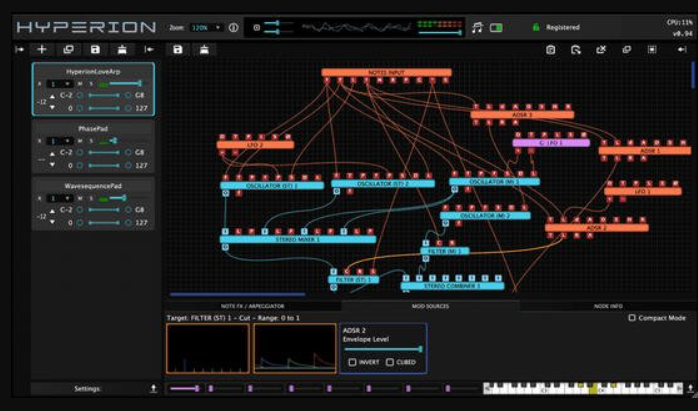Screen dimensions: 698x411
Task: Check the CUBED box for ADSR 2
Action: (390, 362)
